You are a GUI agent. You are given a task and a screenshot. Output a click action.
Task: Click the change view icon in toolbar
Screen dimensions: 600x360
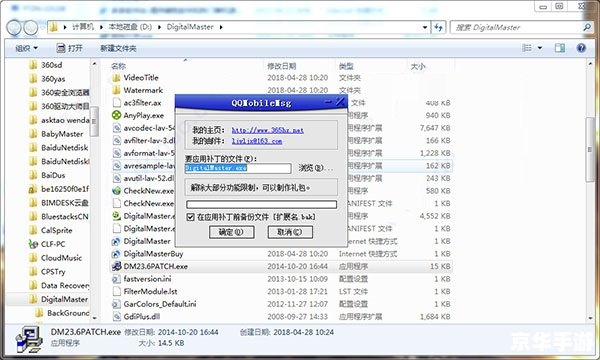527,48
